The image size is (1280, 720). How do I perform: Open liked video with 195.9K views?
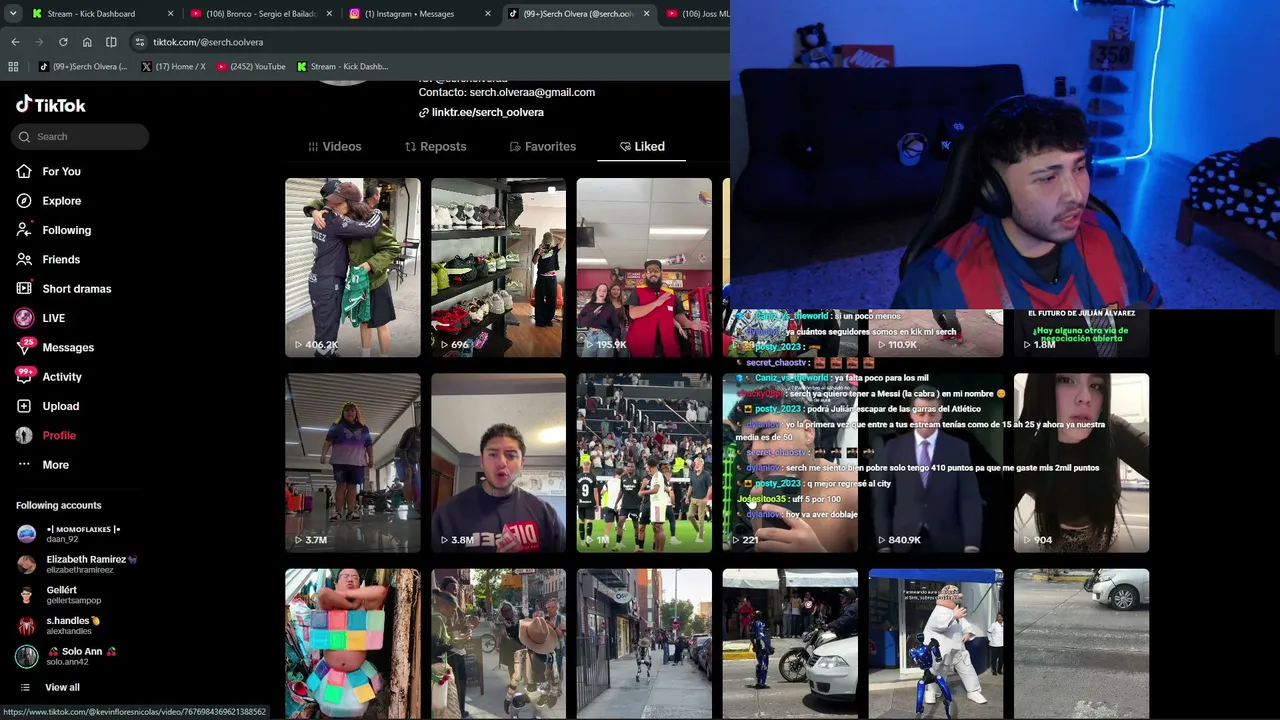(644, 267)
